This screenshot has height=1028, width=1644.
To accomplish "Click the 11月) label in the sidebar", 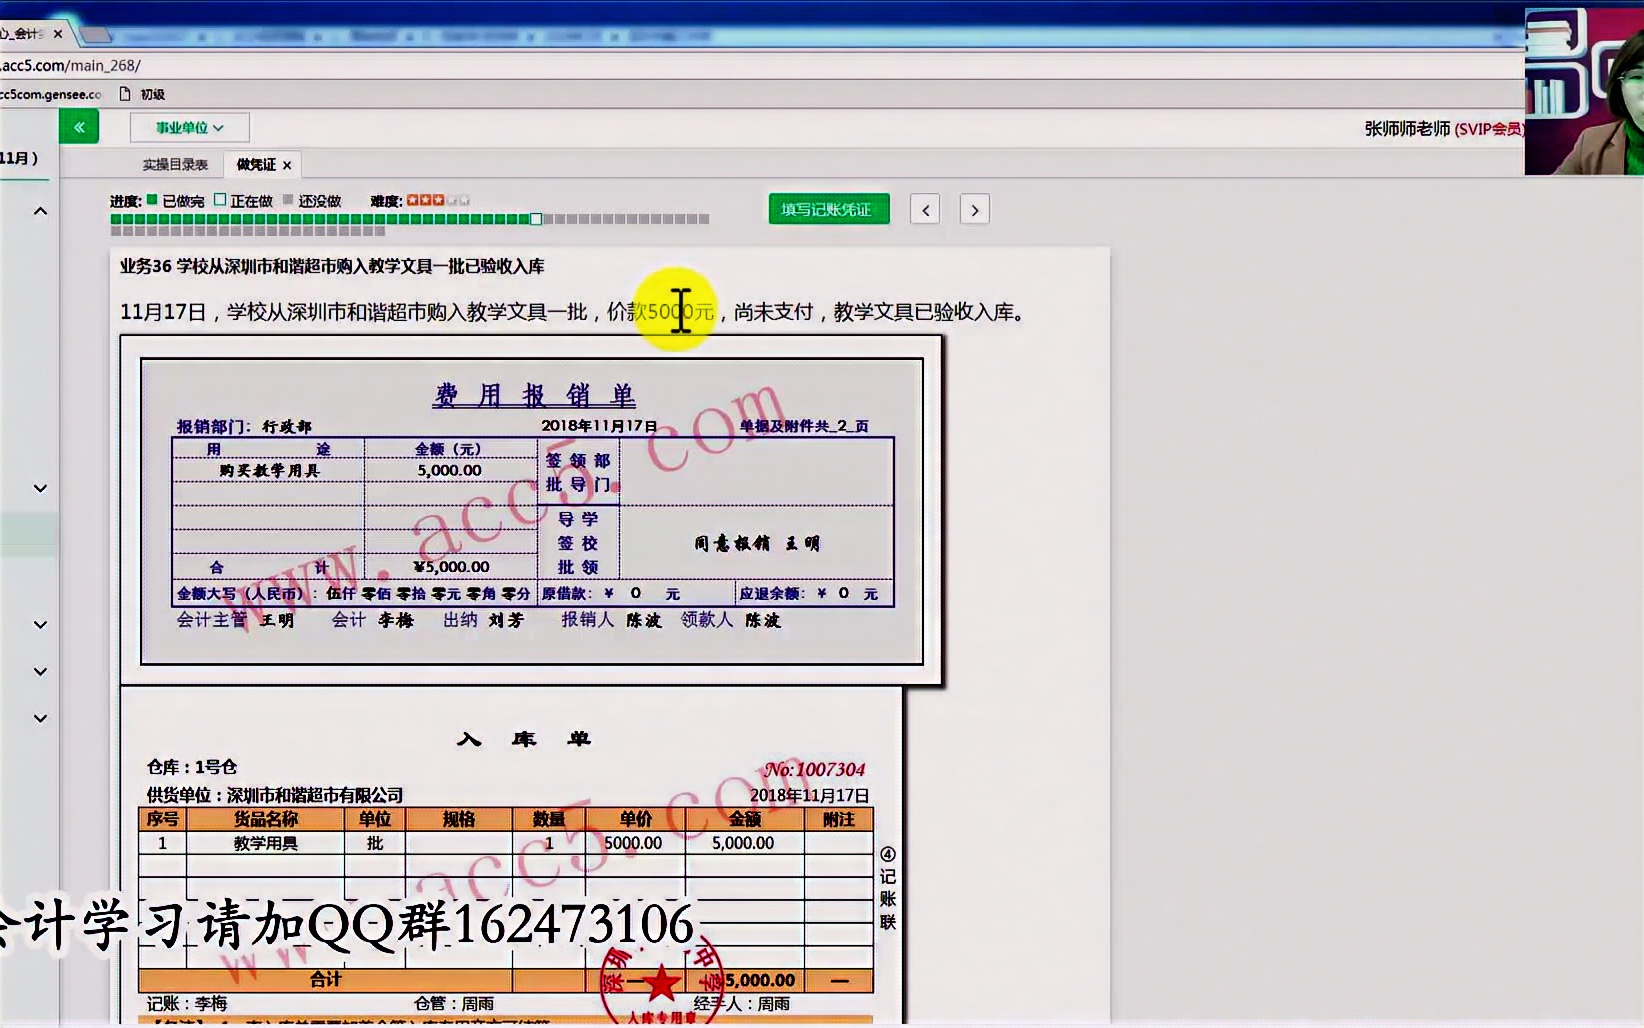I will click(19, 158).
